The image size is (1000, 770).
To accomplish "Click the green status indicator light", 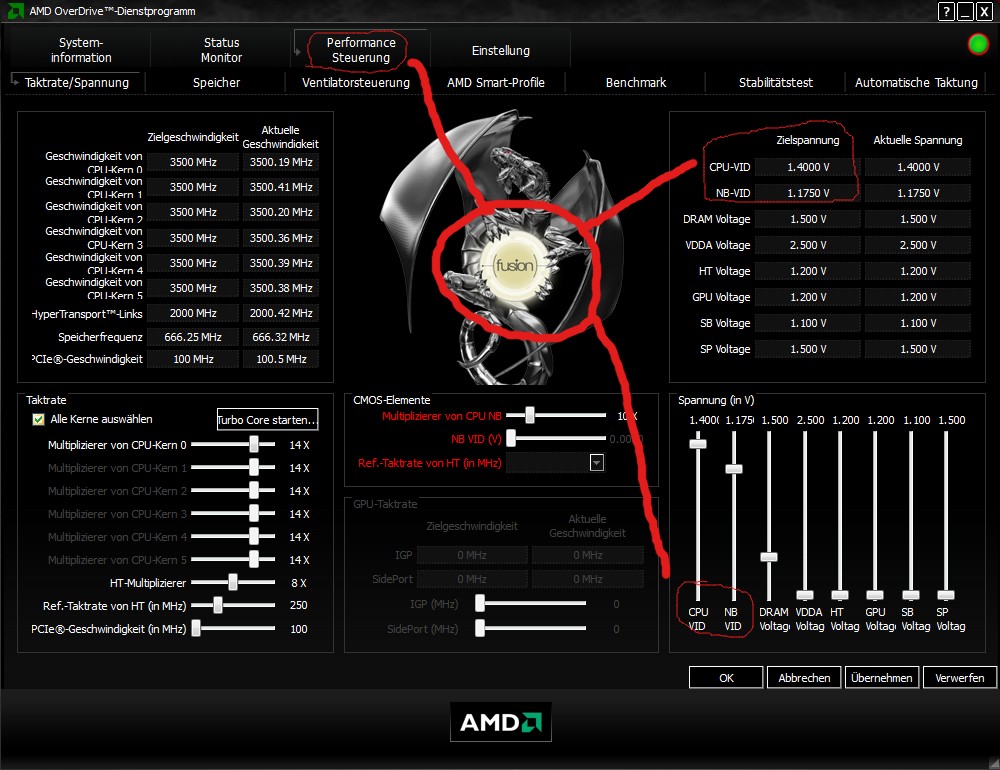I will pyautogui.click(x=978, y=44).
